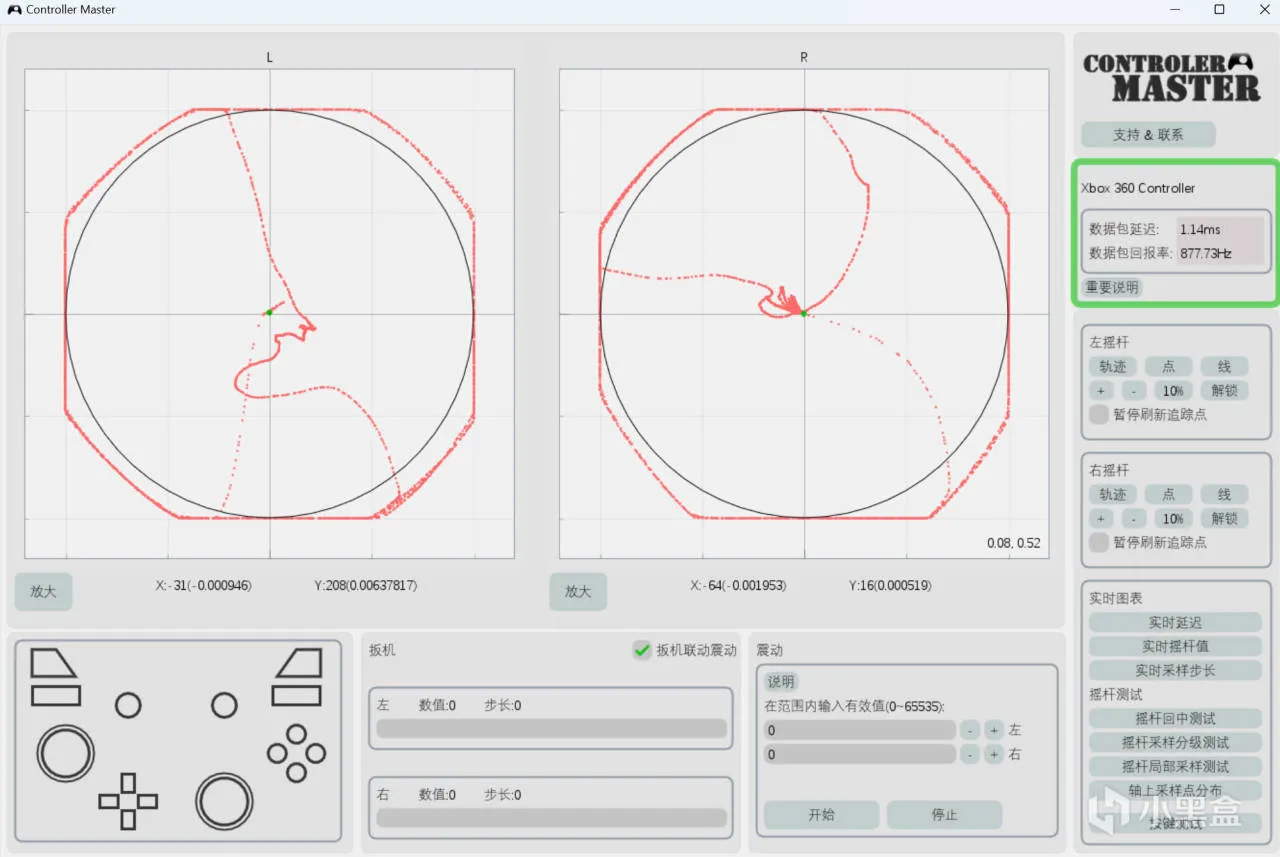
Task: Click the - button under 左摇杆
Action: click(1134, 391)
